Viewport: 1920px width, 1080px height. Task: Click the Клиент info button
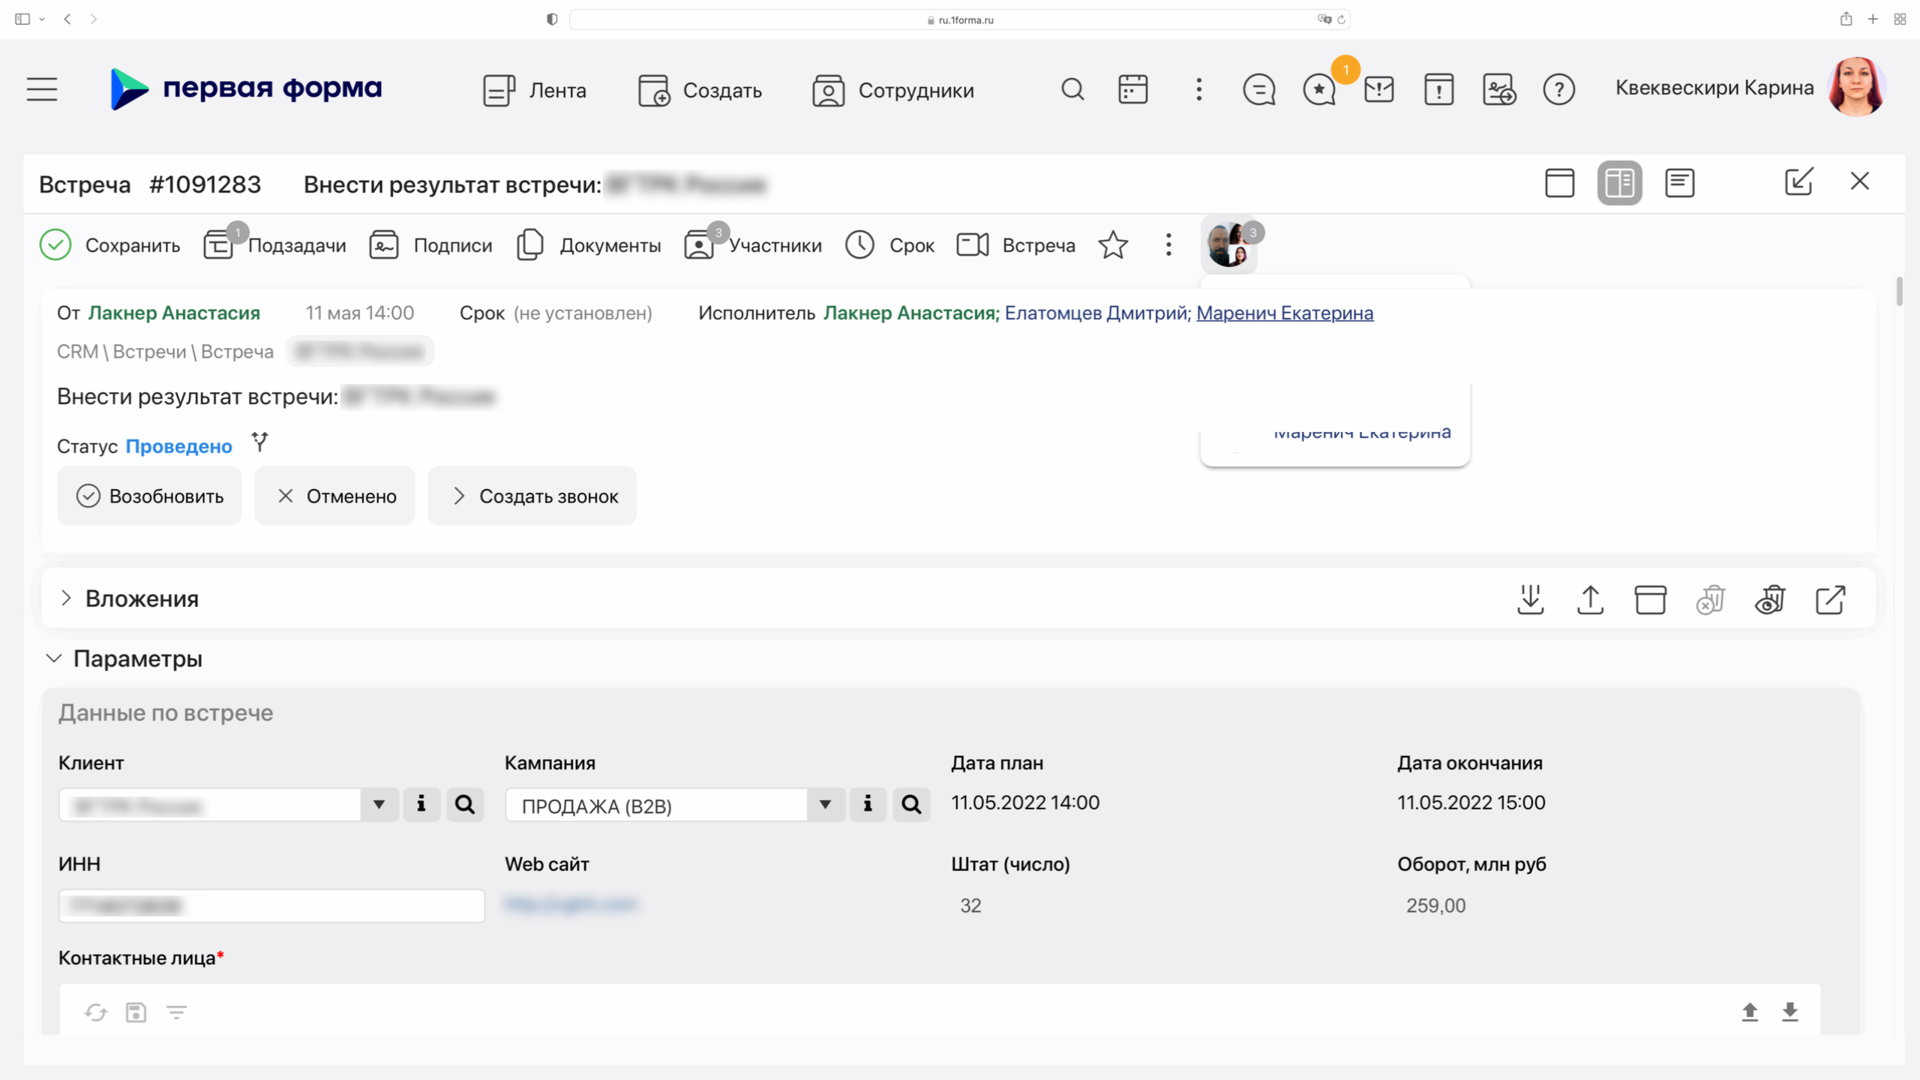click(x=421, y=805)
